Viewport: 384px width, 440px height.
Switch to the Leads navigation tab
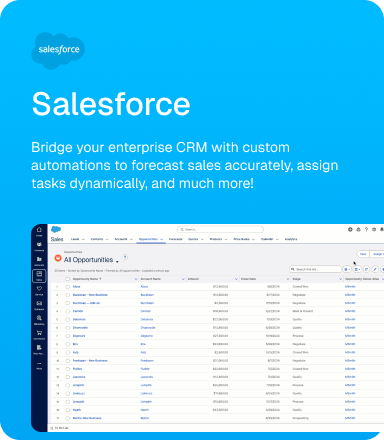pyautogui.click(x=75, y=239)
